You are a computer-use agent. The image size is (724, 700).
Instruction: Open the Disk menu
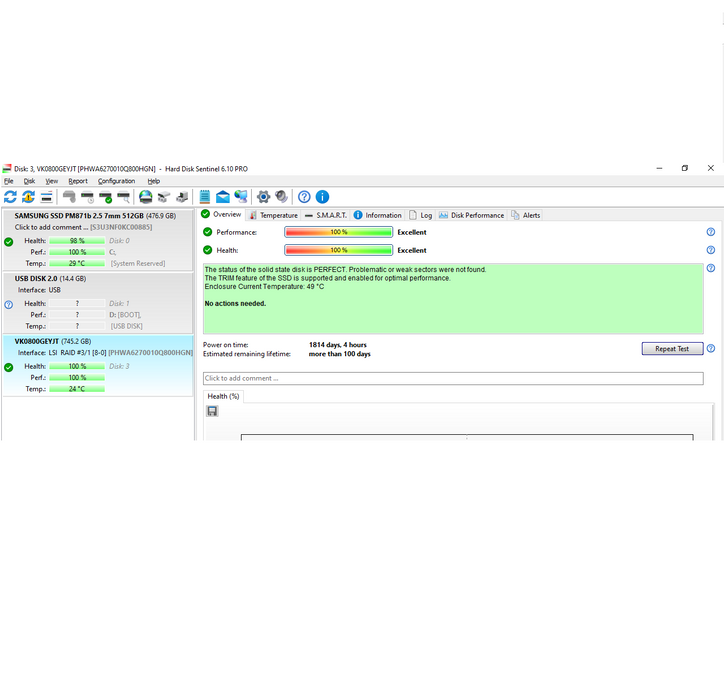(29, 181)
